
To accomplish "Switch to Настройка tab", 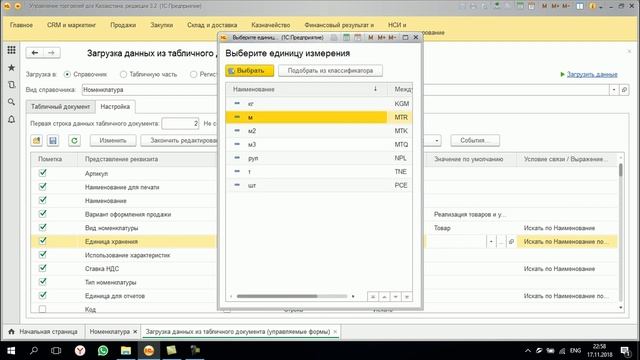I will (x=115, y=107).
